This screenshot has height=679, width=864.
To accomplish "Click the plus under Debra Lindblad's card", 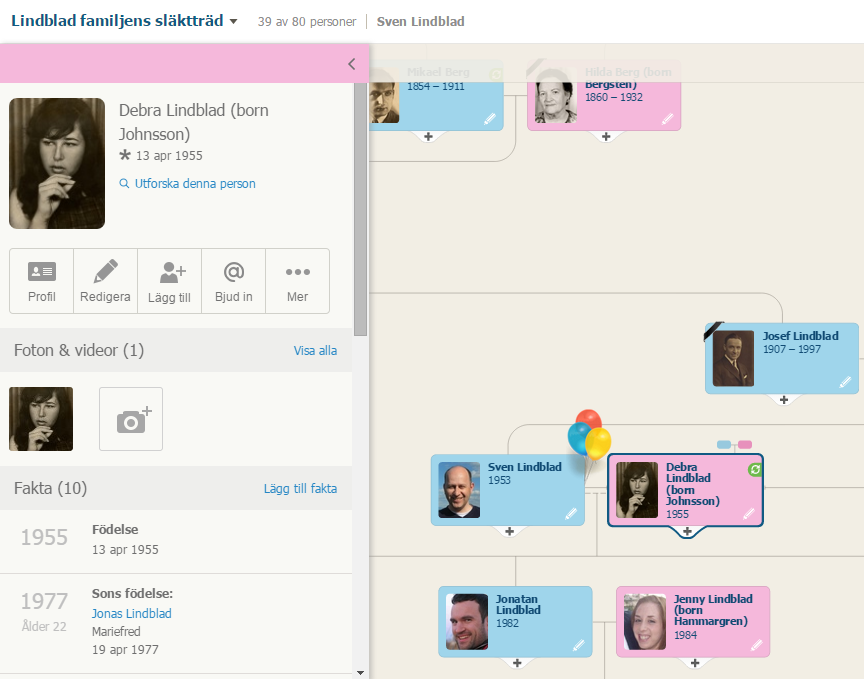I will [687, 531].
